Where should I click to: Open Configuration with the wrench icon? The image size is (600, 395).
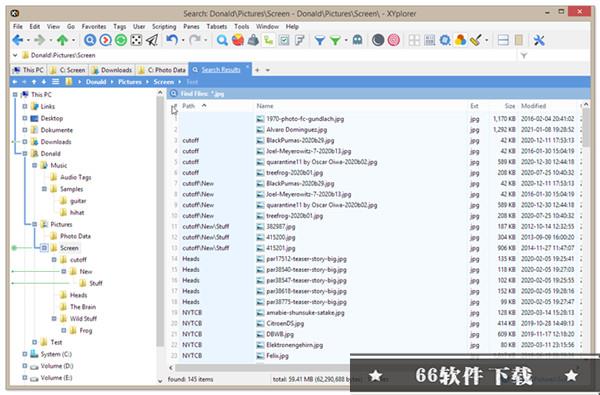[539, 40]
